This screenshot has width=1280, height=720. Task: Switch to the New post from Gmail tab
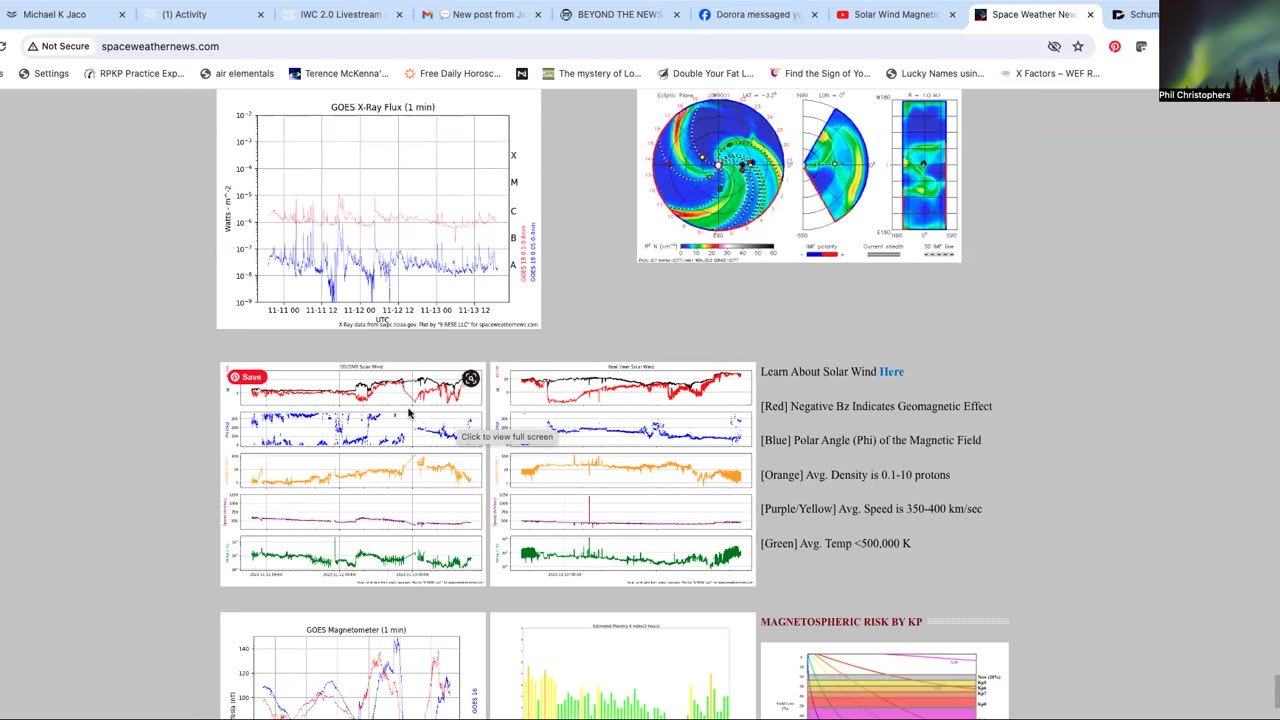(480, 15)
